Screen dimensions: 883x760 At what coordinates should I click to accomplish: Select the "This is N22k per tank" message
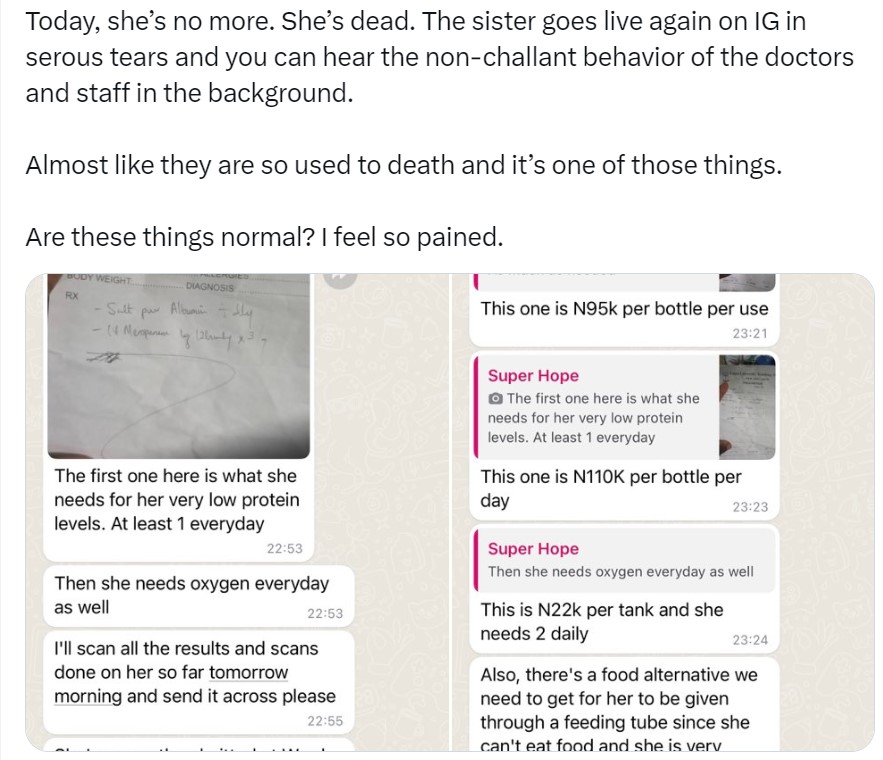(601, 621)
